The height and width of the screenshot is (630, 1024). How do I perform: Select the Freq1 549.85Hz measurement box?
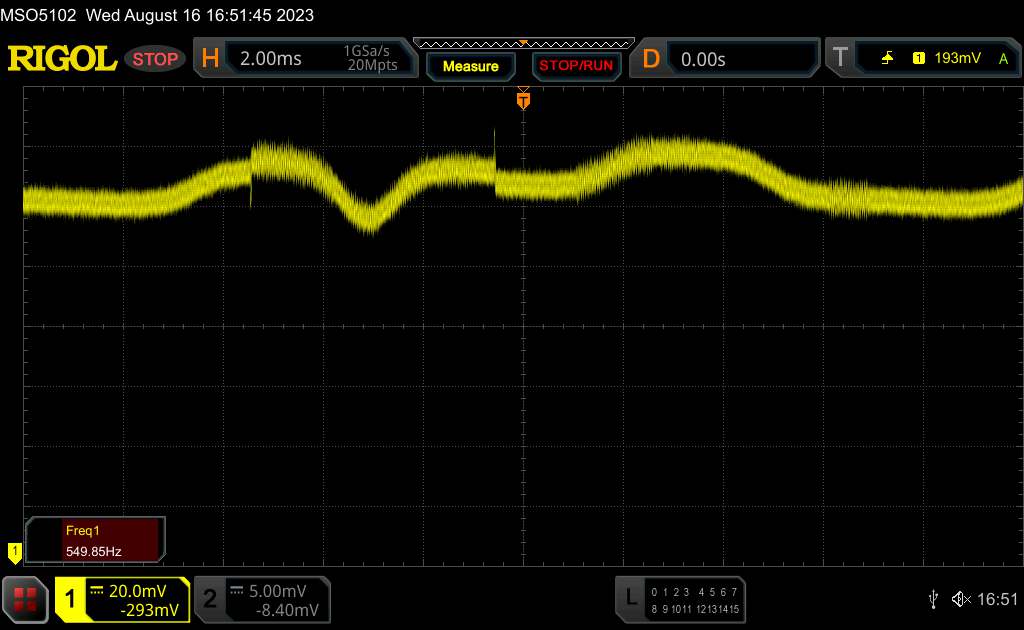pos(96,540)
